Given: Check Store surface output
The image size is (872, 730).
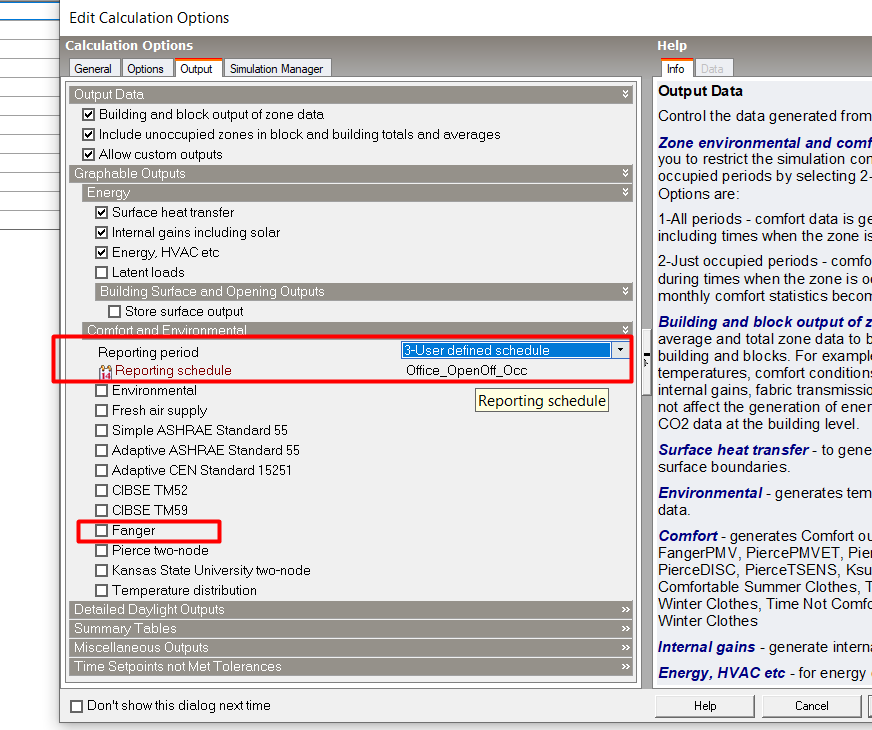Looking at the screenshot, I should 115,311.
